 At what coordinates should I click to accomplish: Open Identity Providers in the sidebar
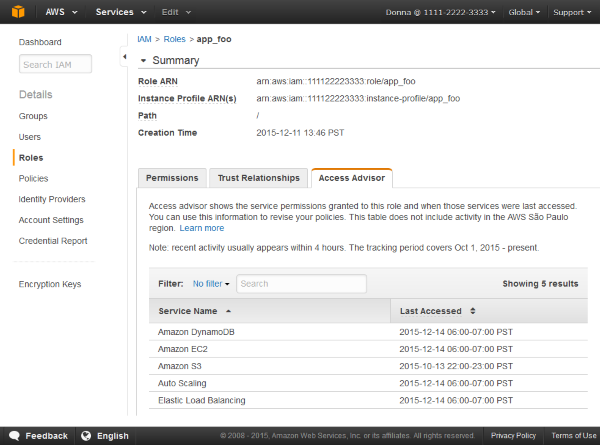click(x=52, y=199)
